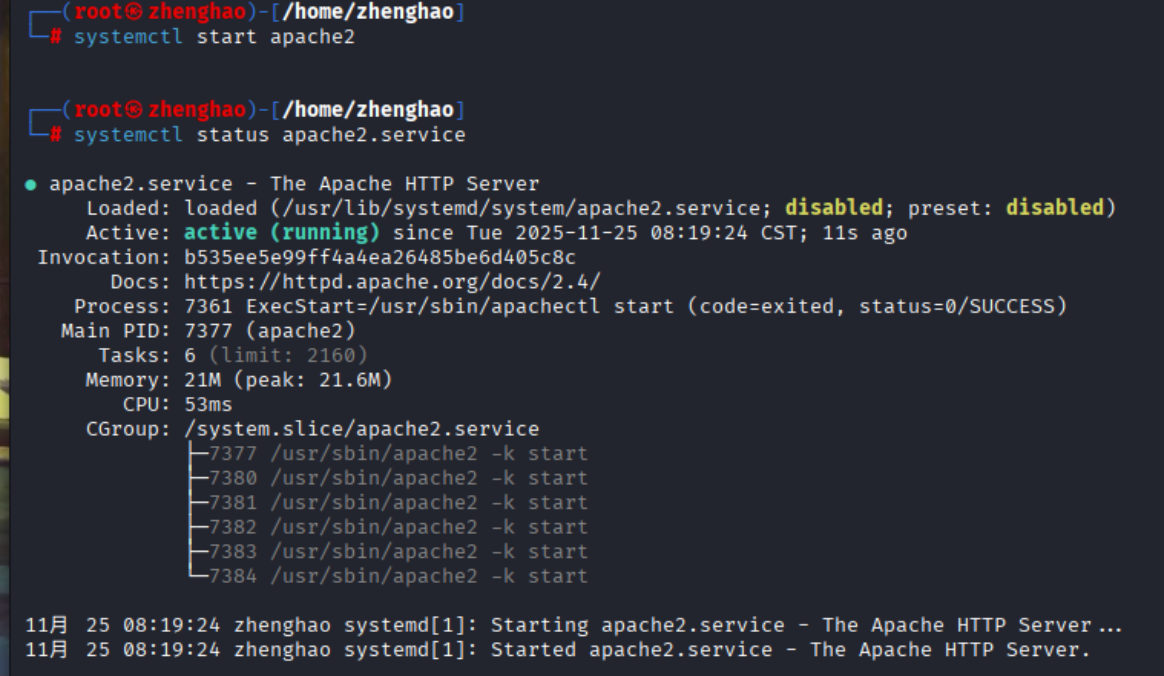Click the ExecStart apachectl process line
Viewport: 1164px width, 676px height.
[625, 306]
